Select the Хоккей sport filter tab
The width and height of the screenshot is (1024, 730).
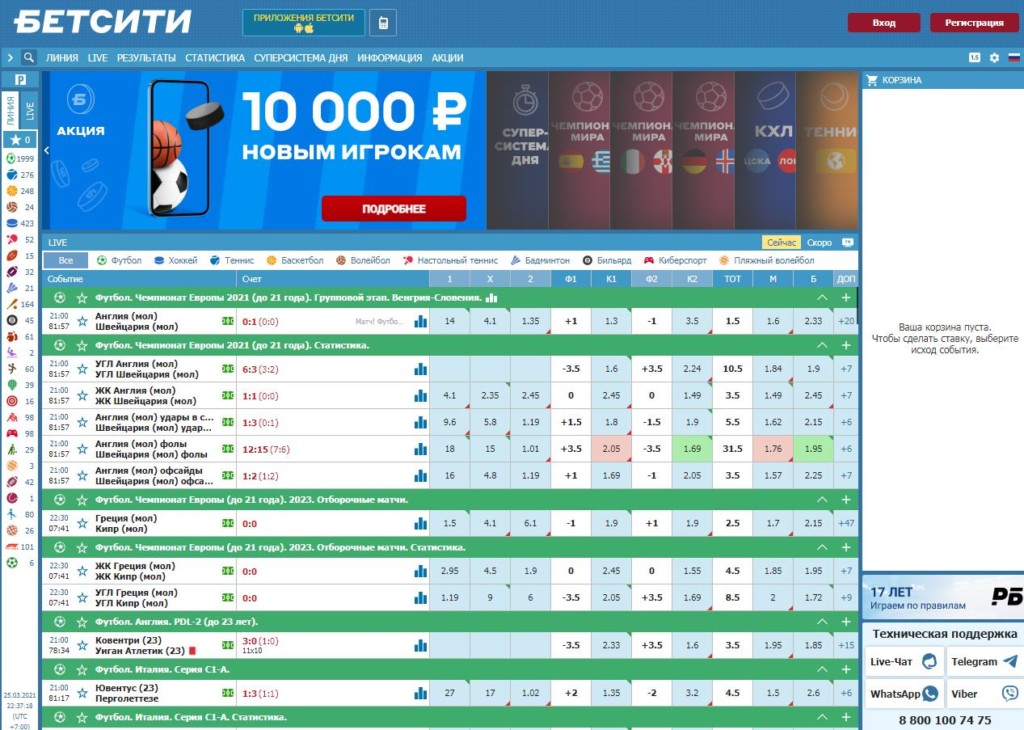(x=176, y=260)
